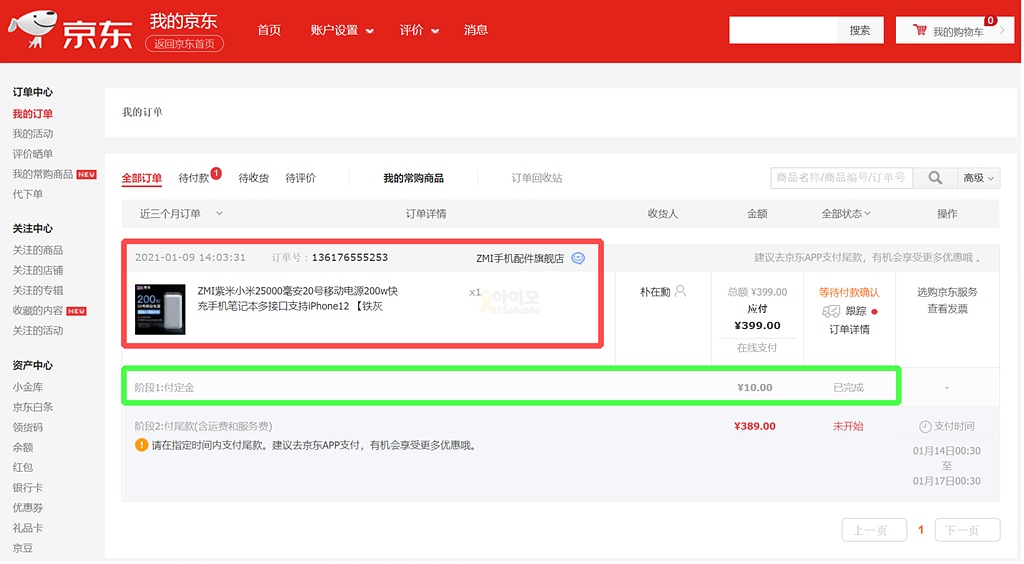Click 上一页 pagination button

(874, 530)
